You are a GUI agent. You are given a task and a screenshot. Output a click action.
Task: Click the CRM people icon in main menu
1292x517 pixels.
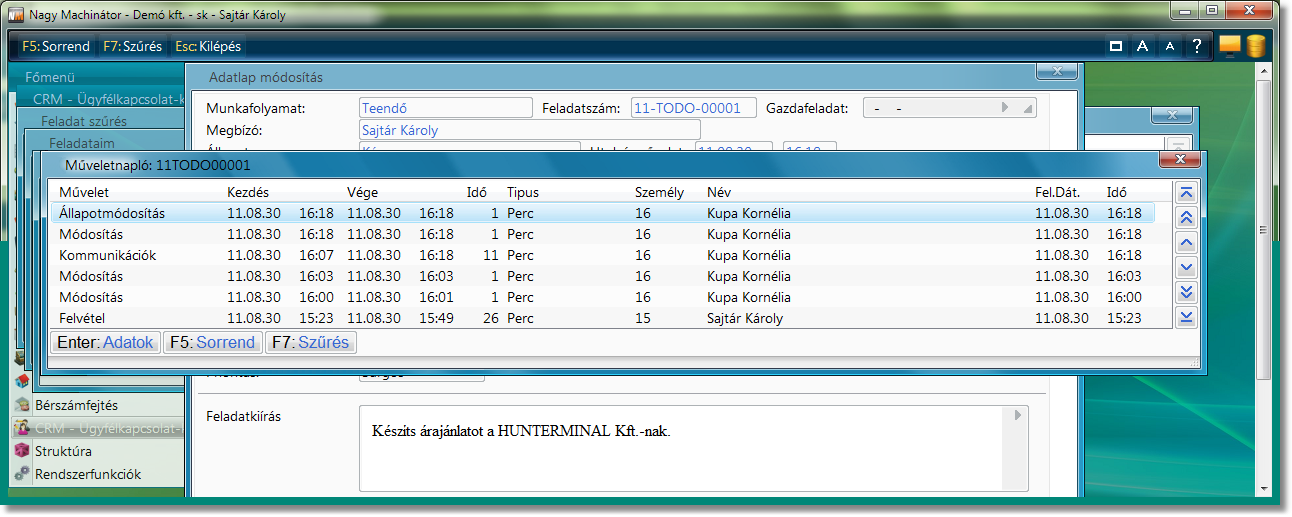pos(21,429)
